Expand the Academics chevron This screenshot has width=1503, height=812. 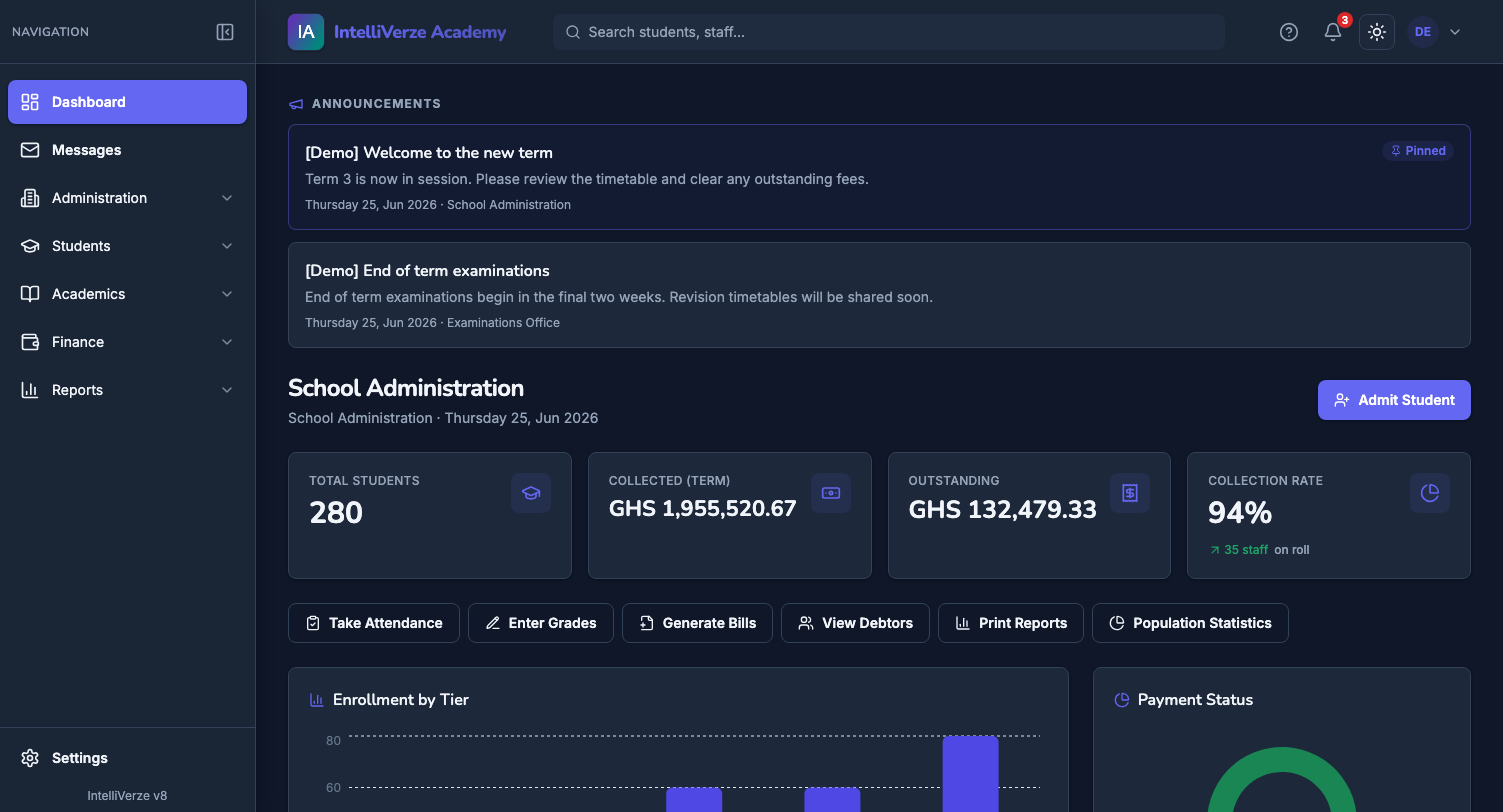227,294
